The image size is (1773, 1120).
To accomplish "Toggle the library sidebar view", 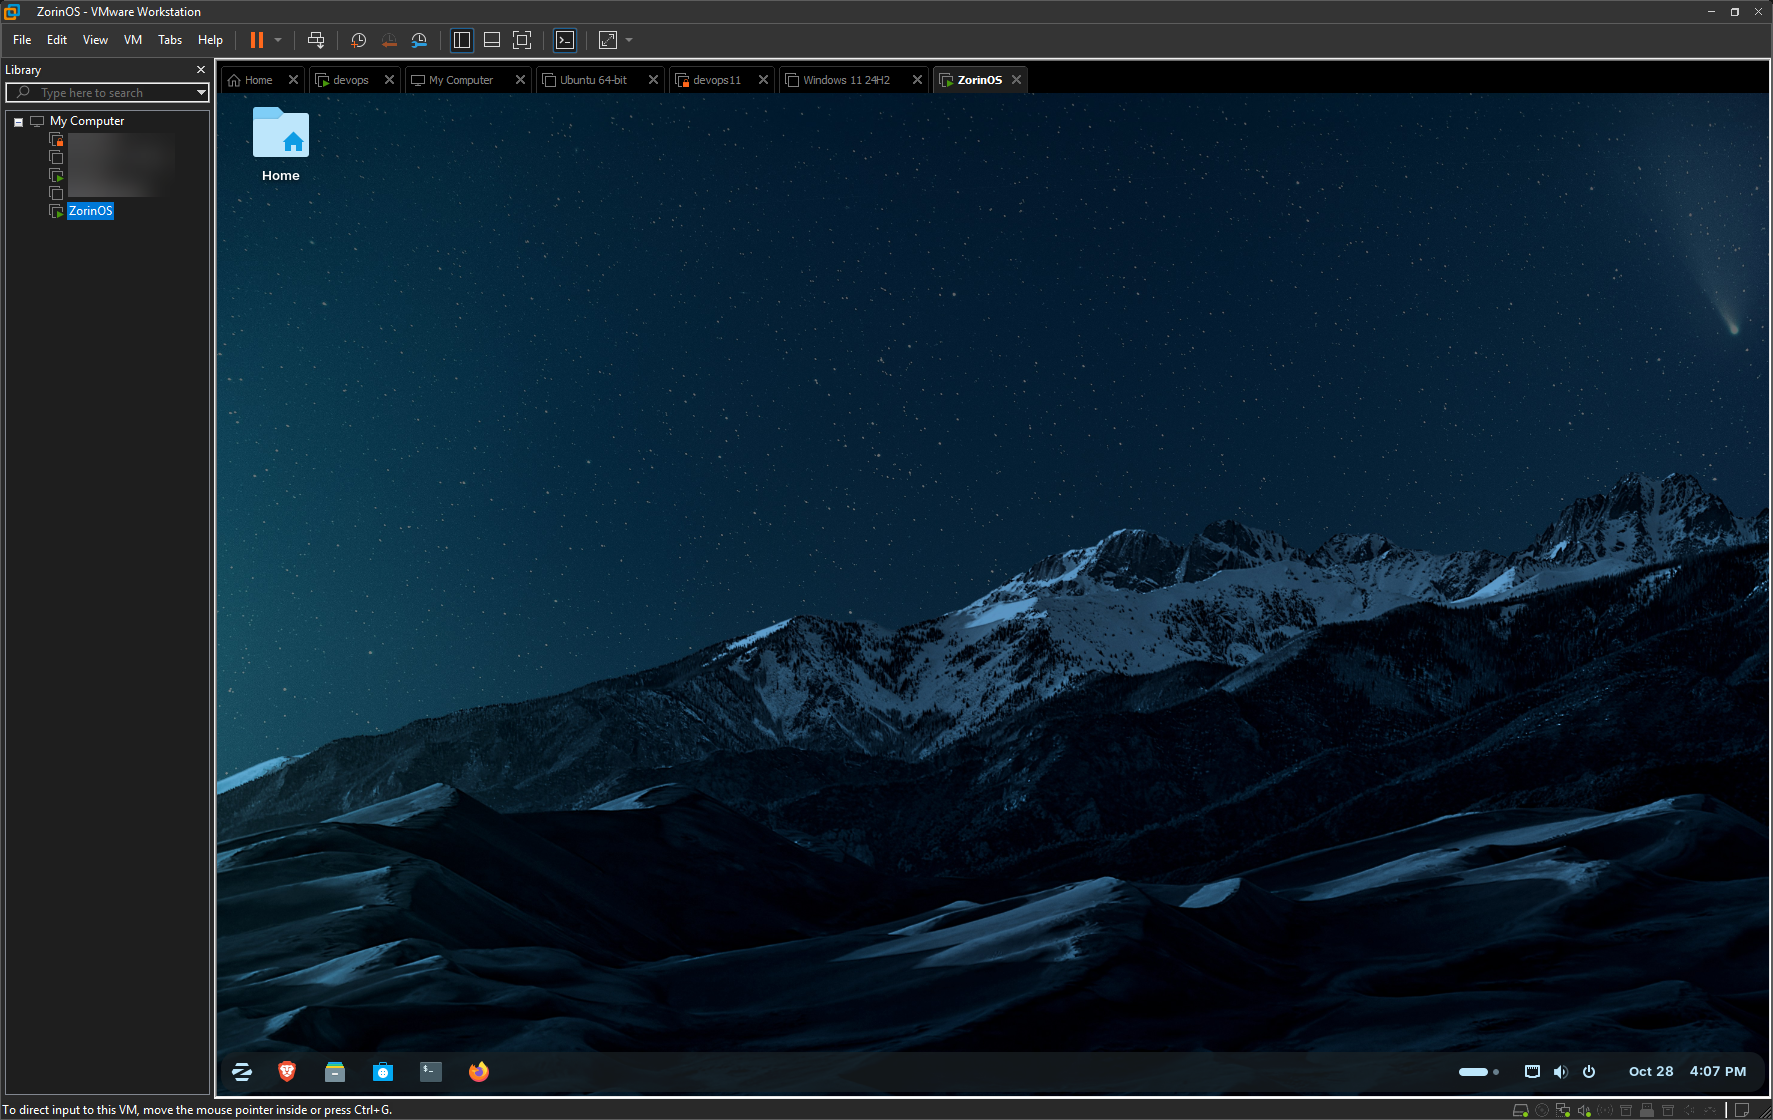I will click(462, 40).
